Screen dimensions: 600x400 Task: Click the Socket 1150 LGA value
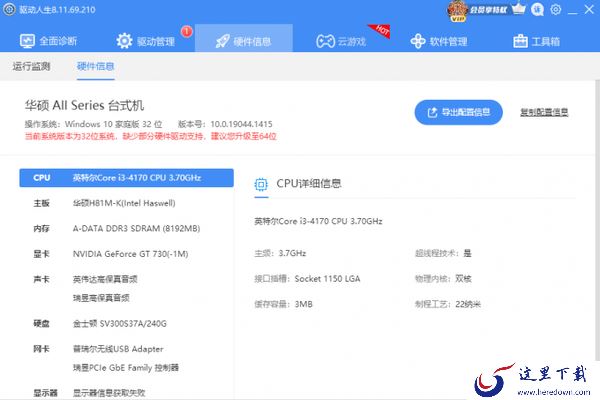click(327, 279)
